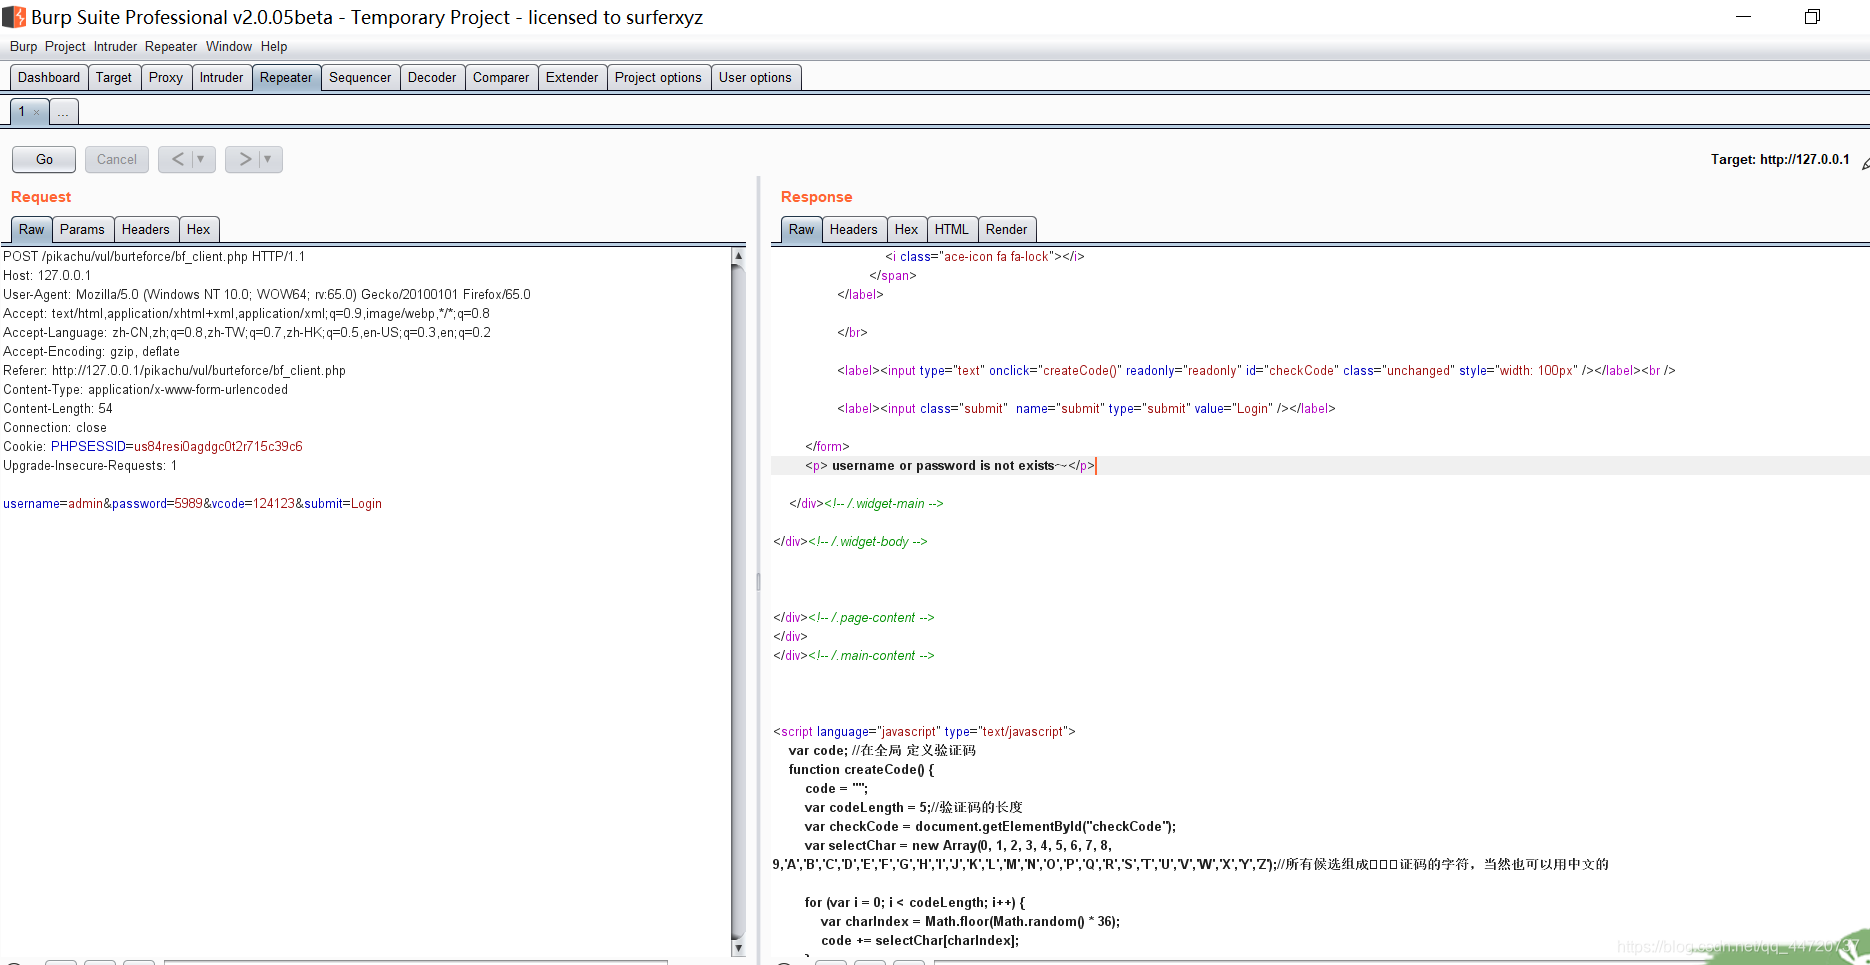Open the Repeater menu in menu bar

(171, 46)
